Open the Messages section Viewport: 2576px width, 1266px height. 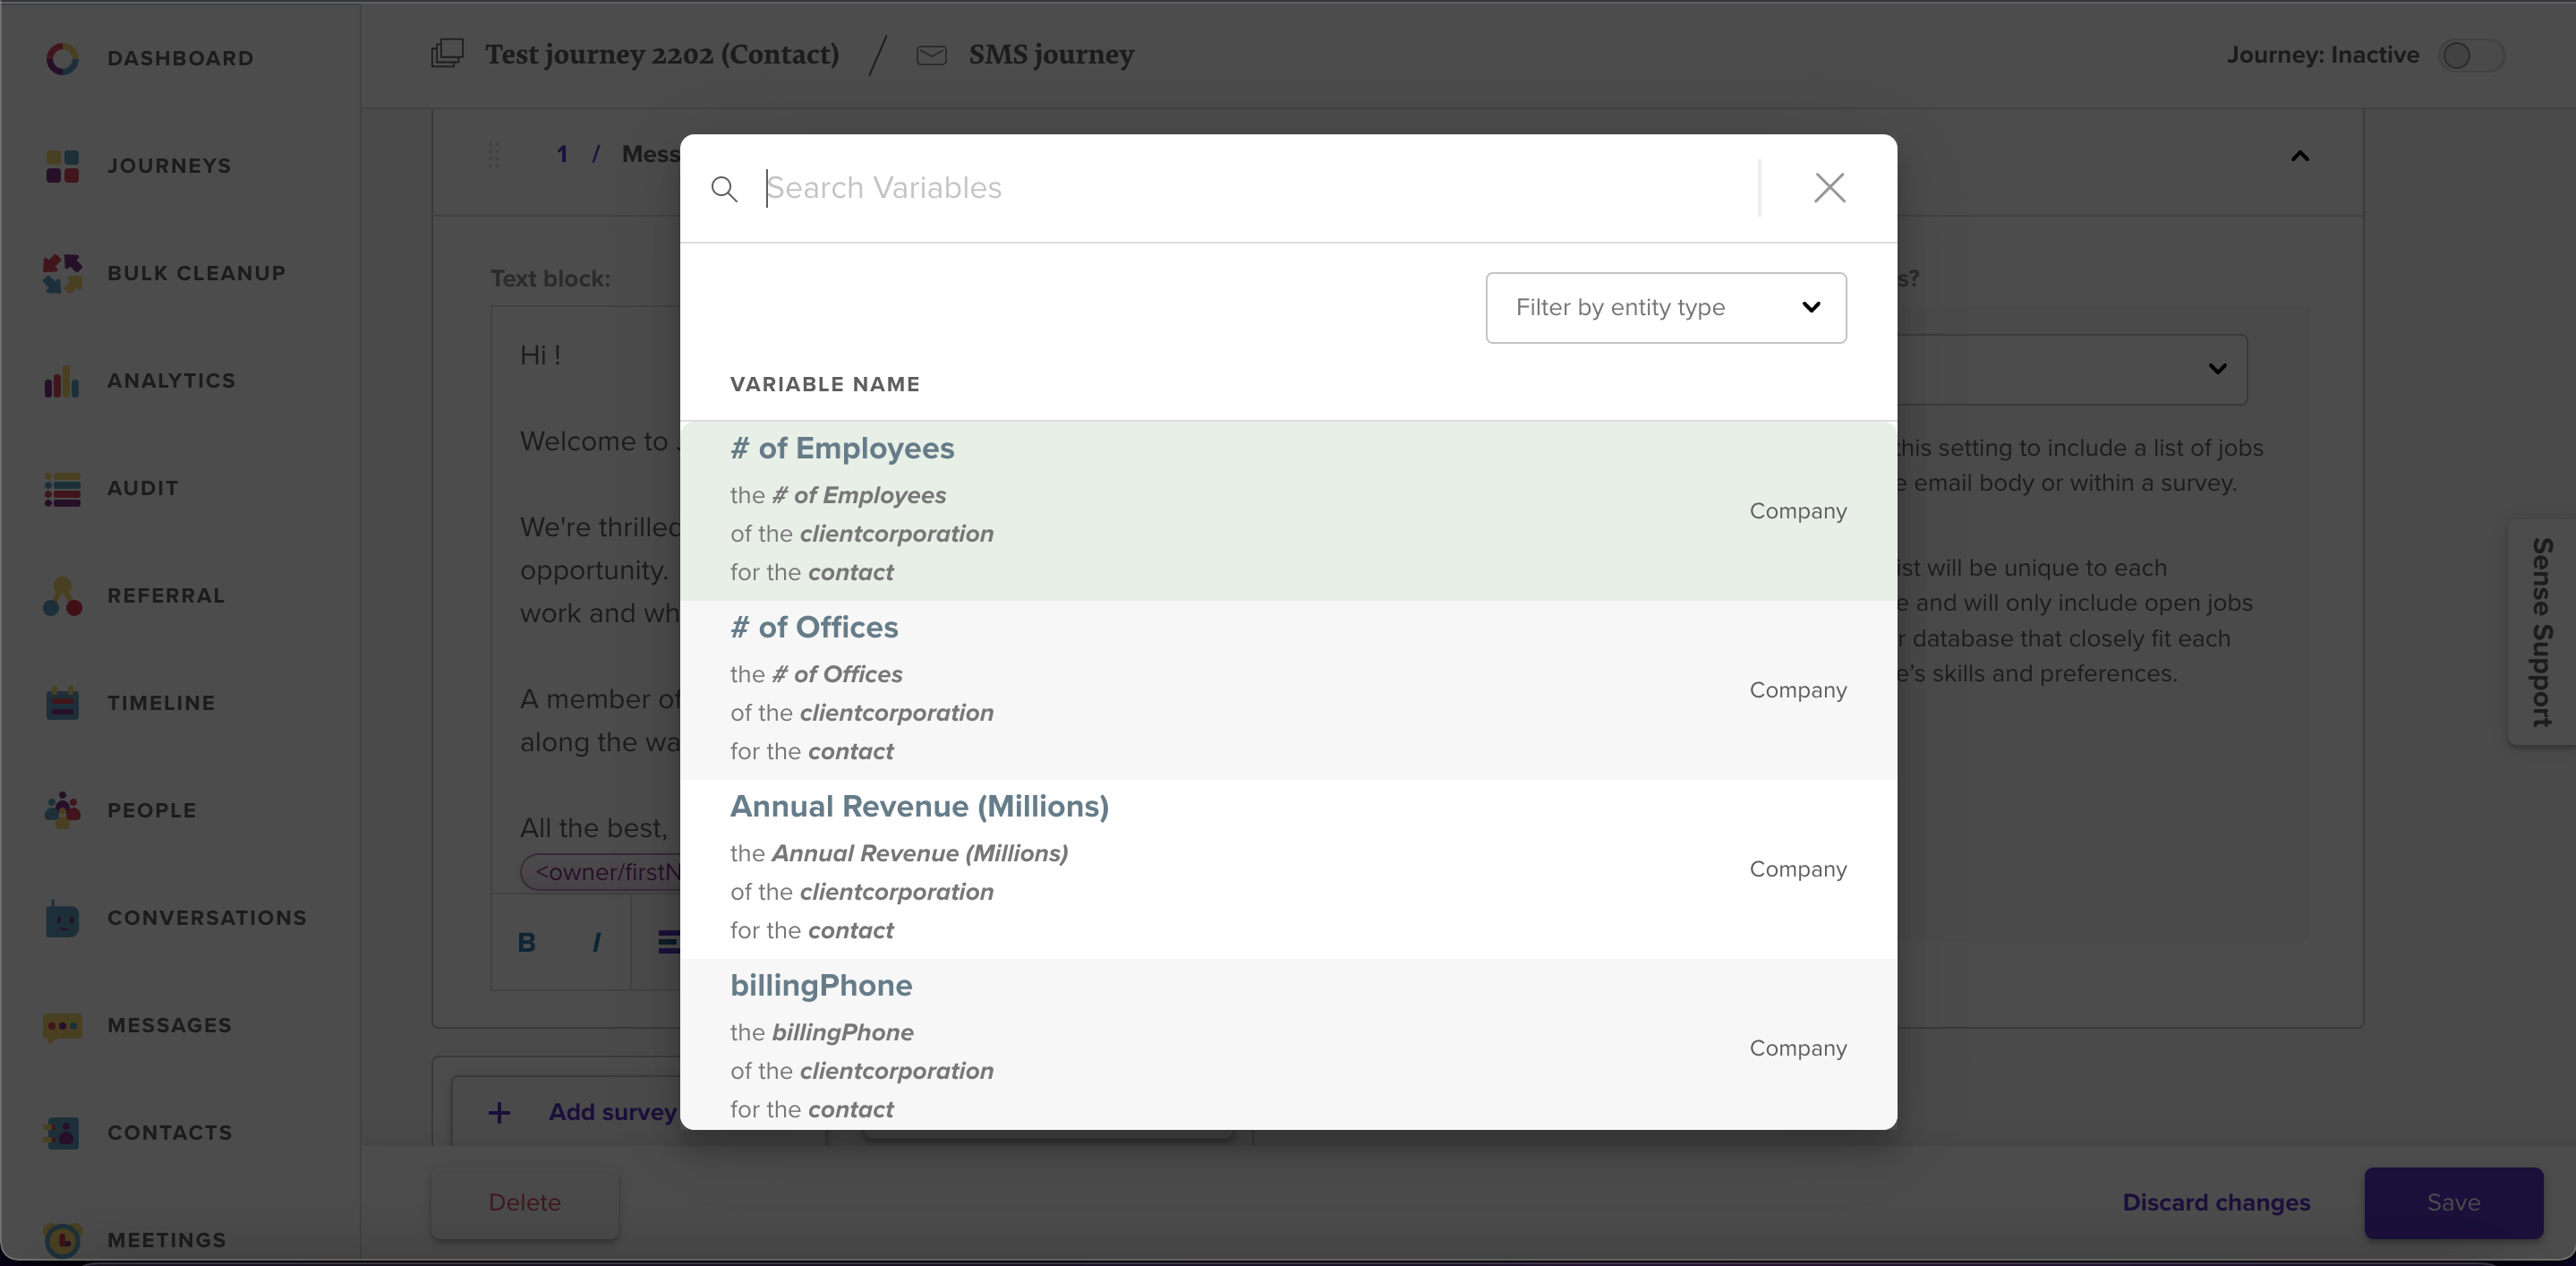pos(168,1025)
